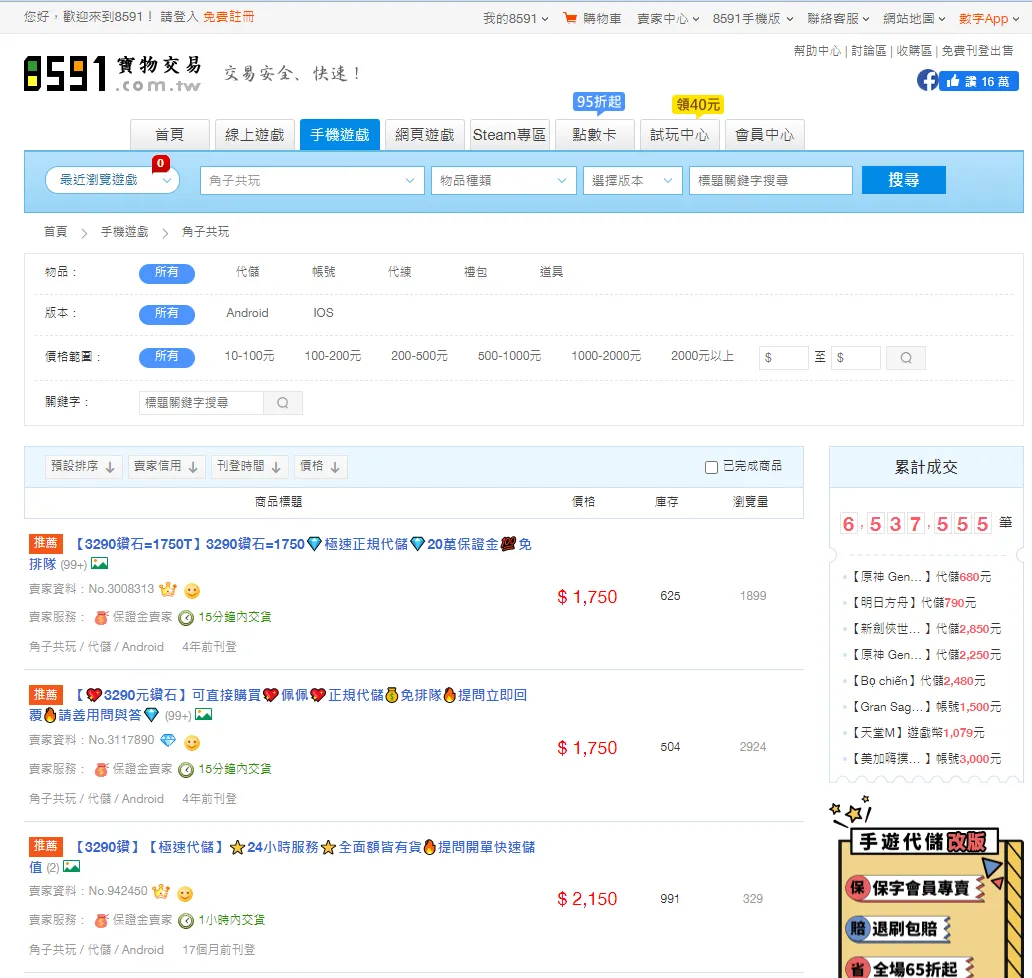Click the 領40元 promo badge

pyautogui.click(x=698, y=105)
